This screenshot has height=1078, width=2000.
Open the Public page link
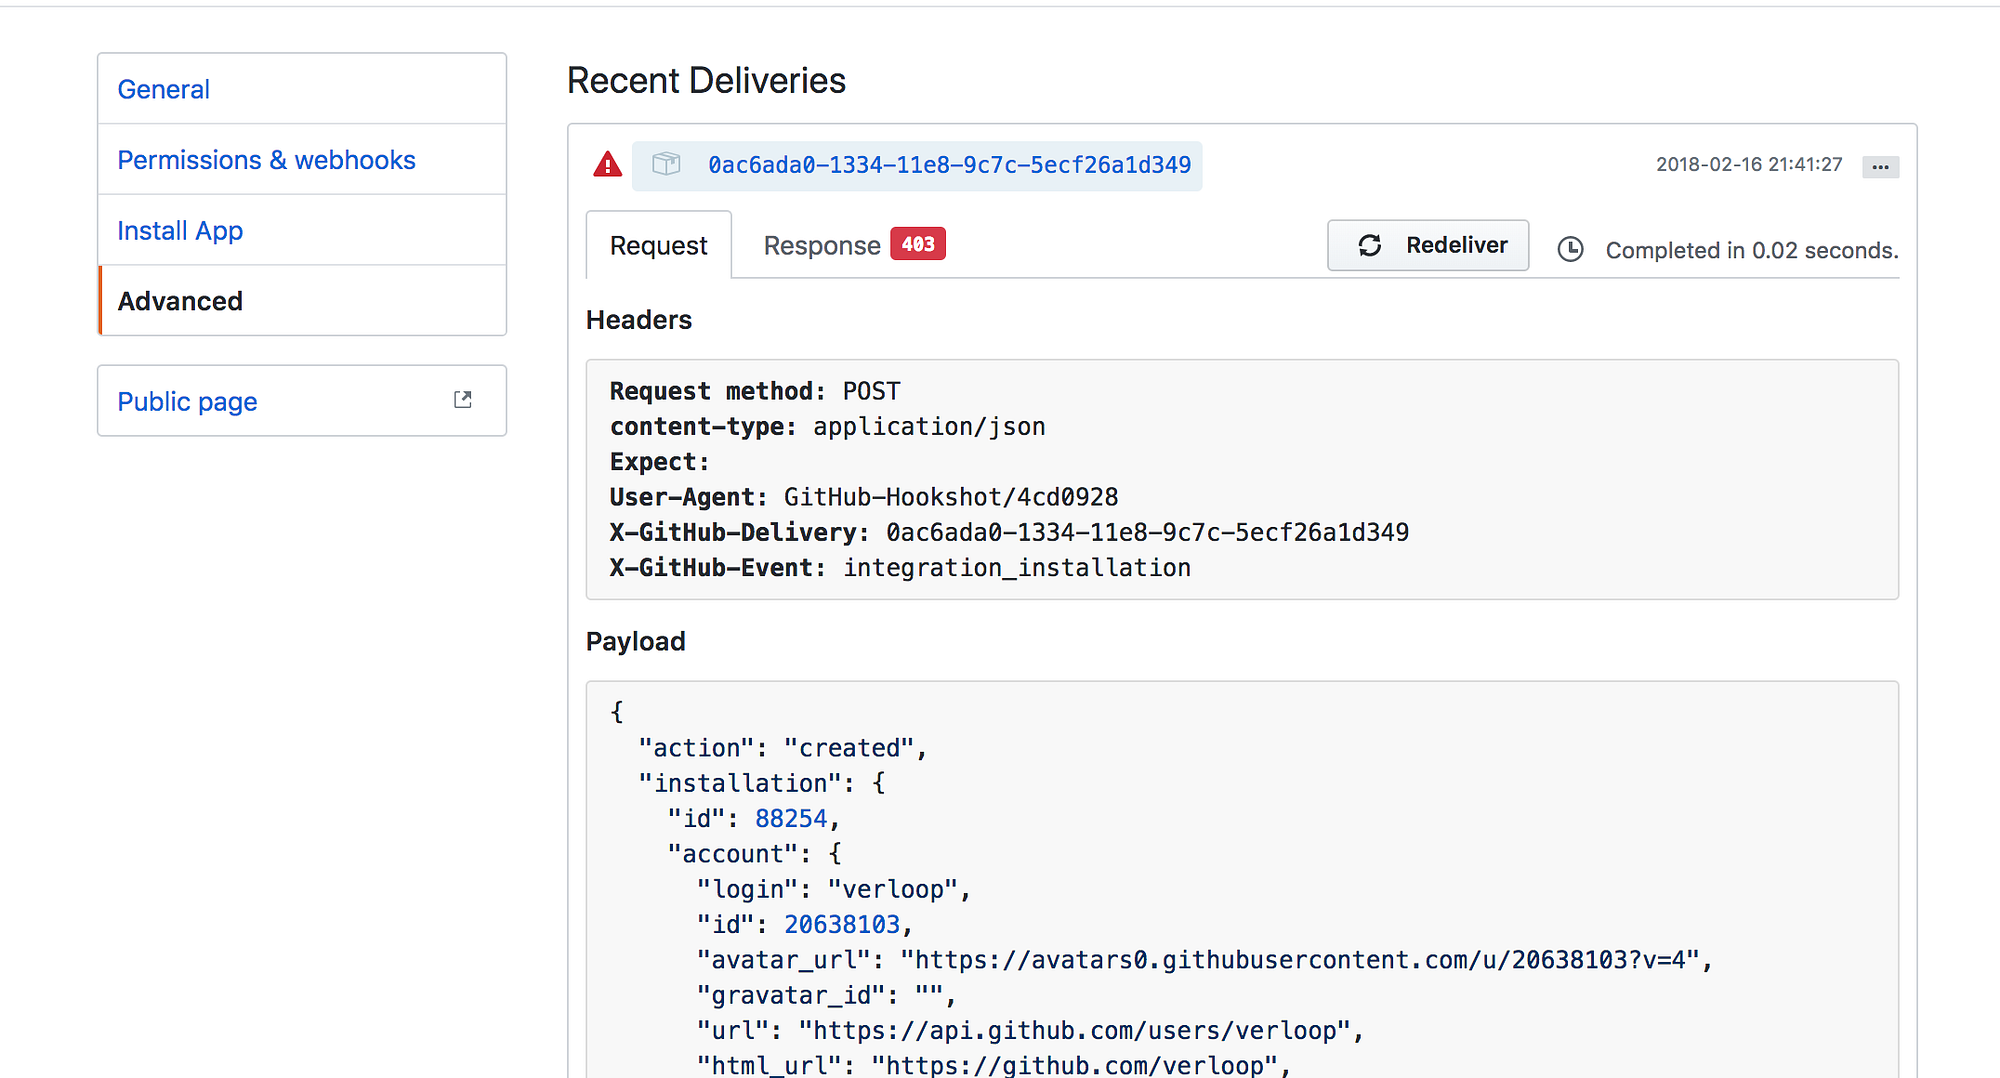click(302, 401)
